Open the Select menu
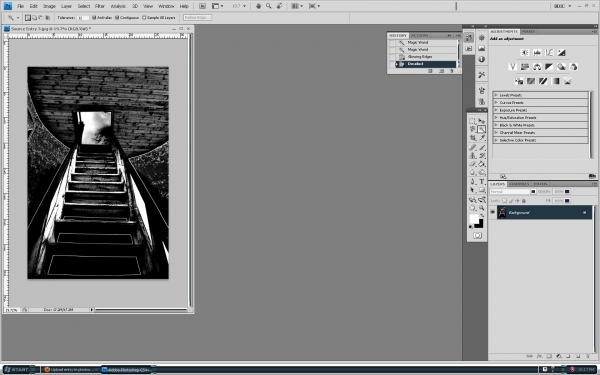Screen dimensions: 600x375 84,6
